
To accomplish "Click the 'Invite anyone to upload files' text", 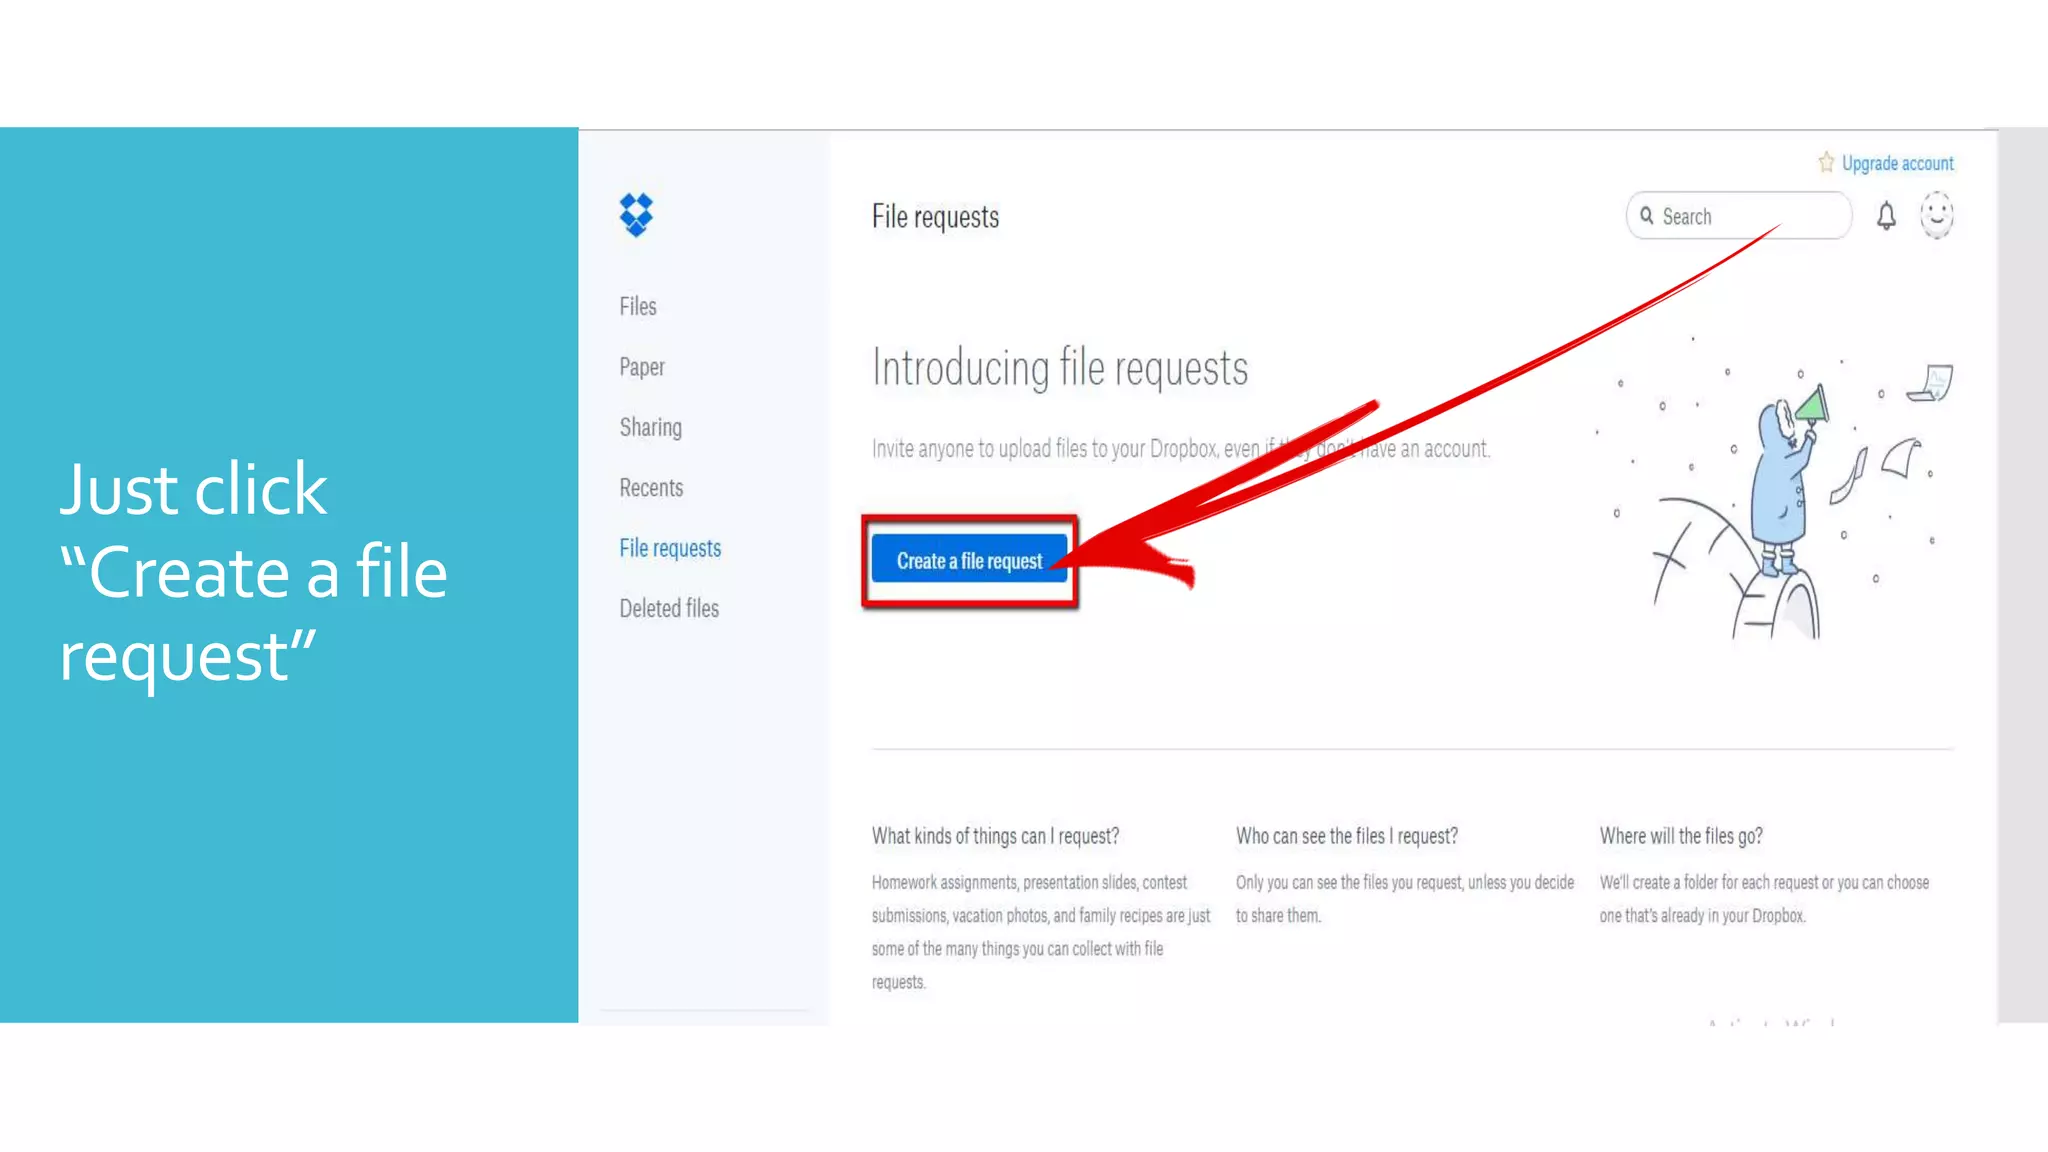I will click(1181, 449).
